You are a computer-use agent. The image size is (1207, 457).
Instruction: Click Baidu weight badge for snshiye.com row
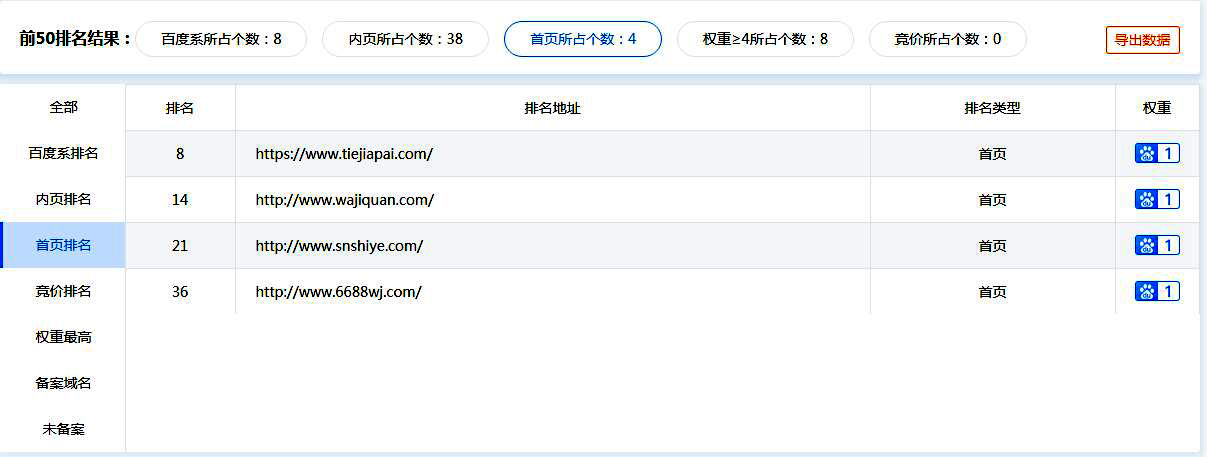tap(1157, 246)
